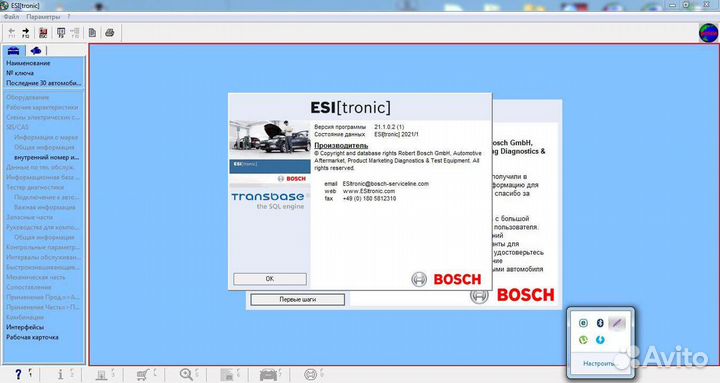Click the purple slash tray icon

[x=617, y=323]
